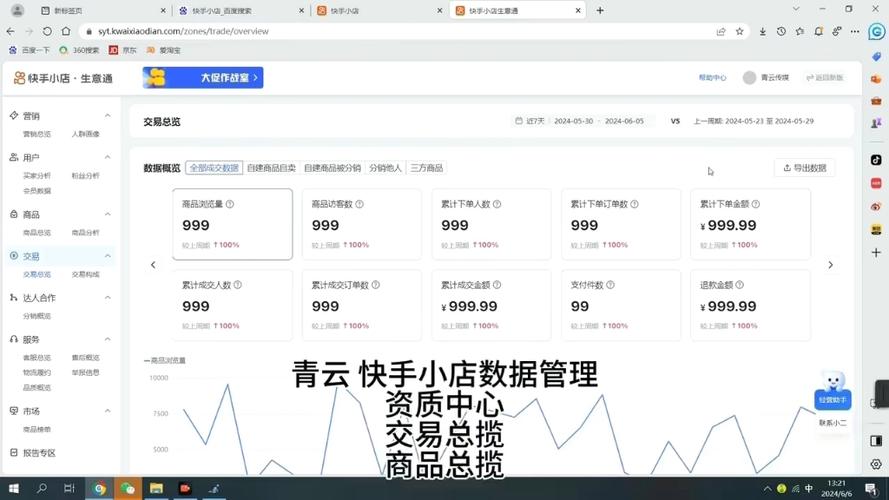Open the 大促作战室 banner

click(203, 78)
